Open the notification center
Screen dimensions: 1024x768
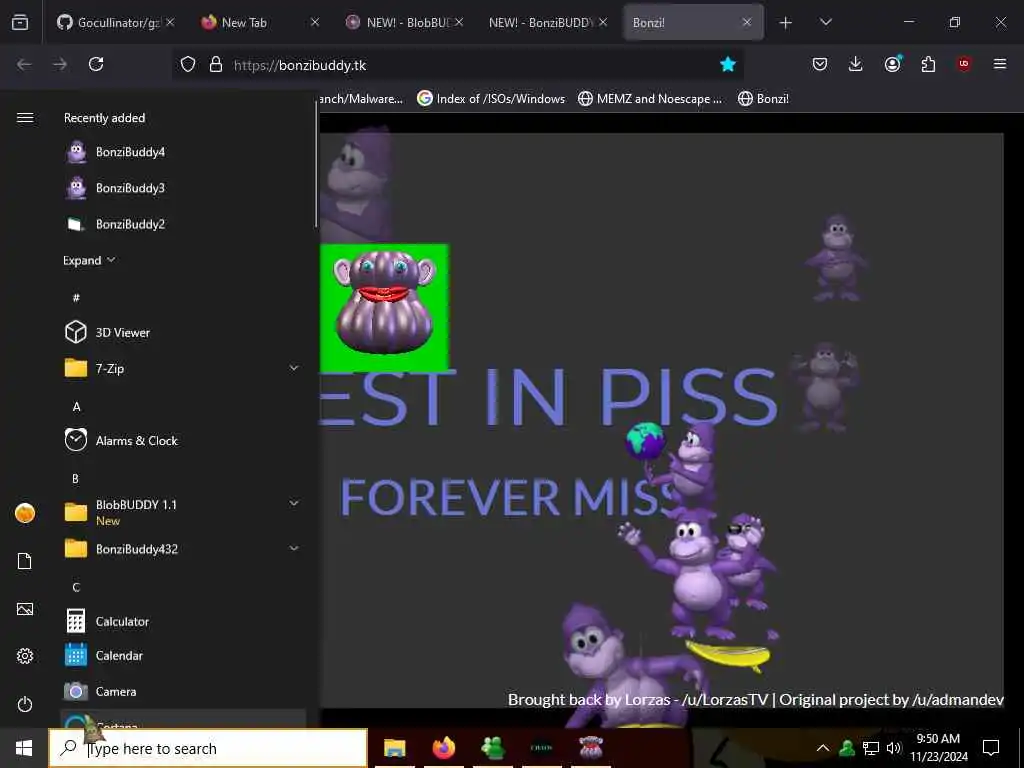point(991,748)
